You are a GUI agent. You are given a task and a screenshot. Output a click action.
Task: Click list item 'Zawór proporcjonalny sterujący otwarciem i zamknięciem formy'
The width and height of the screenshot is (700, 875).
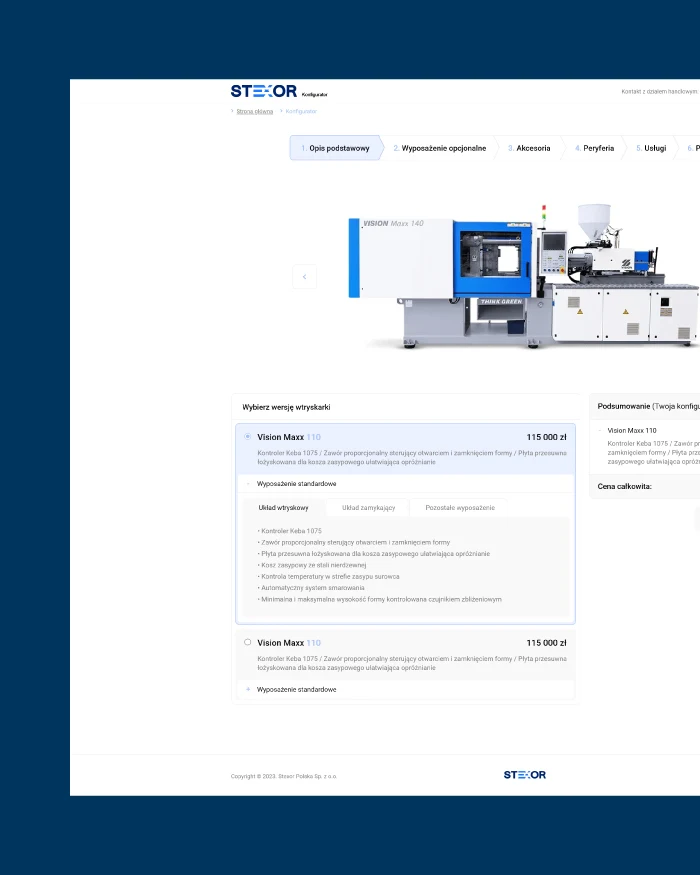click(354, 542)
